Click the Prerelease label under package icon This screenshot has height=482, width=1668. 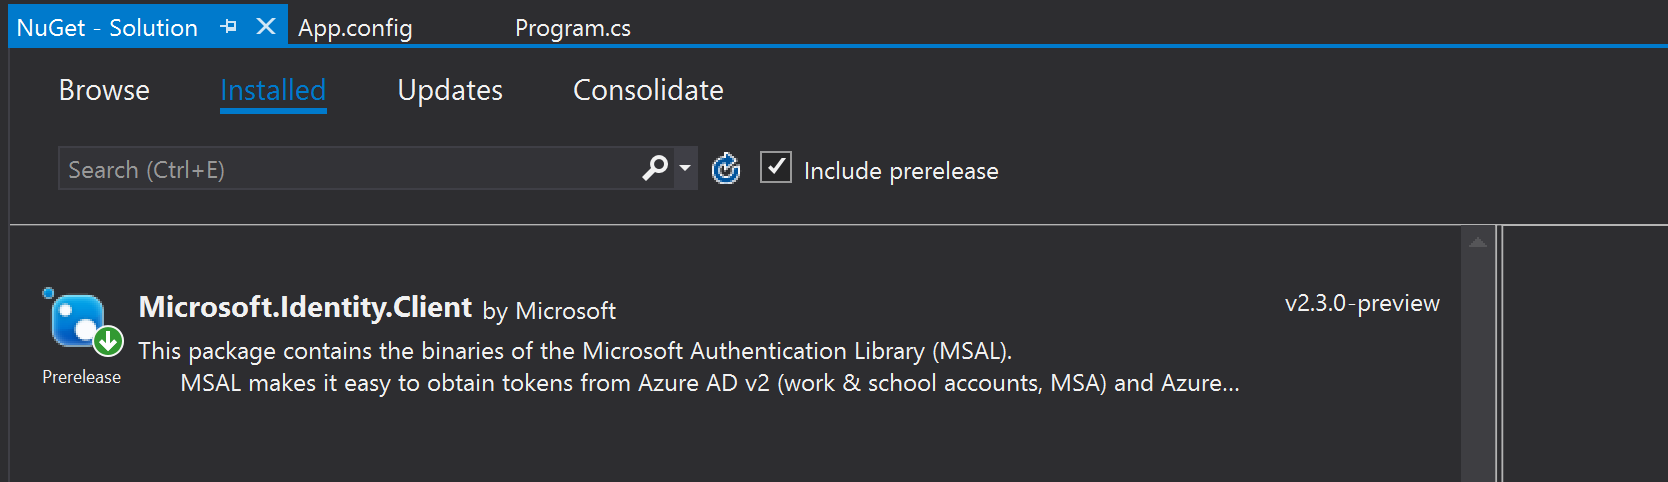[x=82, y=377]
